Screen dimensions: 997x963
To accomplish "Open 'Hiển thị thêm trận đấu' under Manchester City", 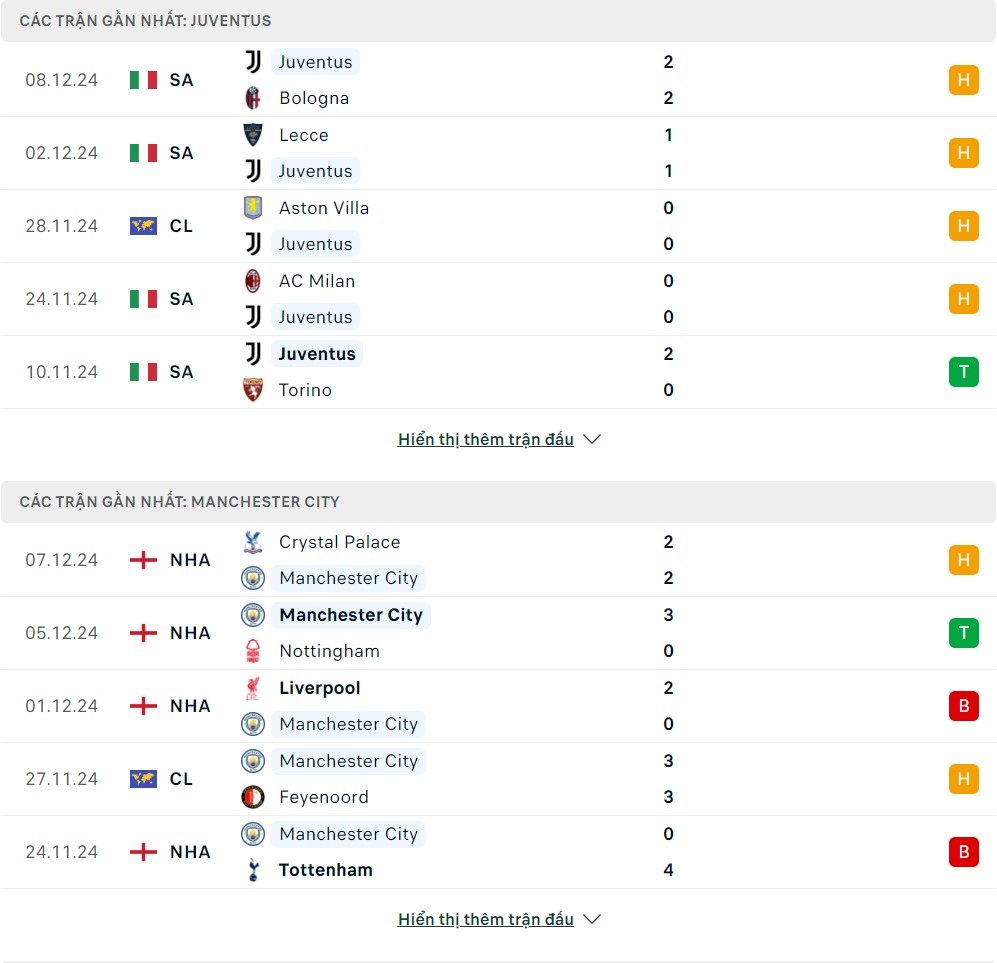I will pos(486,919).
